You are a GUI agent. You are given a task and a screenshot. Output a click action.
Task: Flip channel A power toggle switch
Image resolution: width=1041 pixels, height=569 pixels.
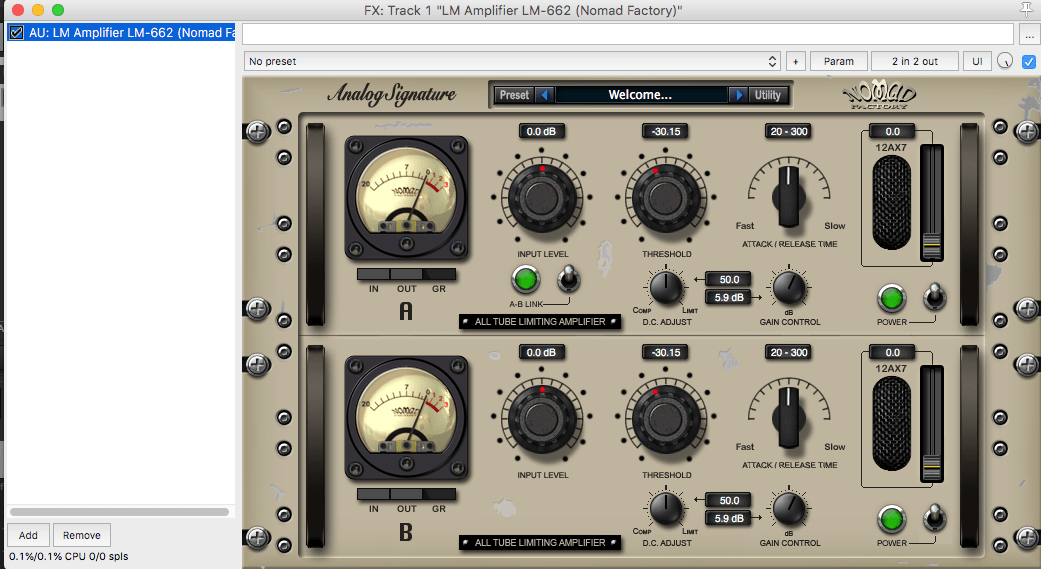pyautogui.click(x=935, y=297)
